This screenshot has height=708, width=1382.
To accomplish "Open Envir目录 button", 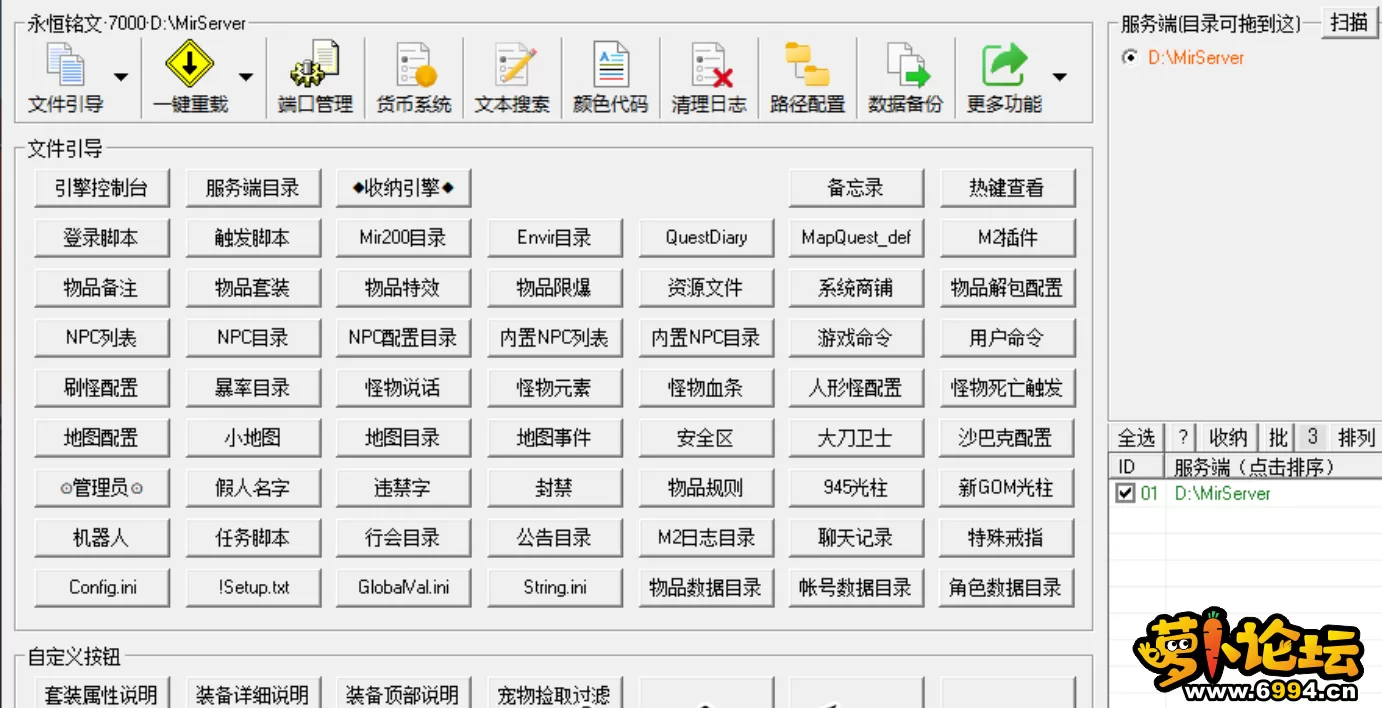I will [554, 238].
